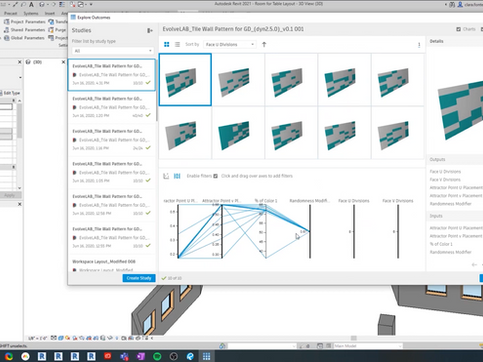Viewport: 483px width, 362px height.
Task: Open more options menu above thumbnails
Action: (419, 45)
